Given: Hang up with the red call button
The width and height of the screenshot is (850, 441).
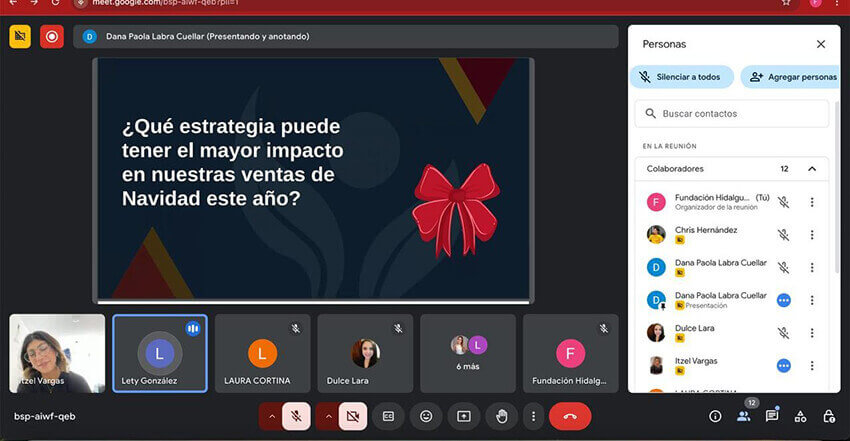Looking at the screenshot, I should click(x=570, y=416).
